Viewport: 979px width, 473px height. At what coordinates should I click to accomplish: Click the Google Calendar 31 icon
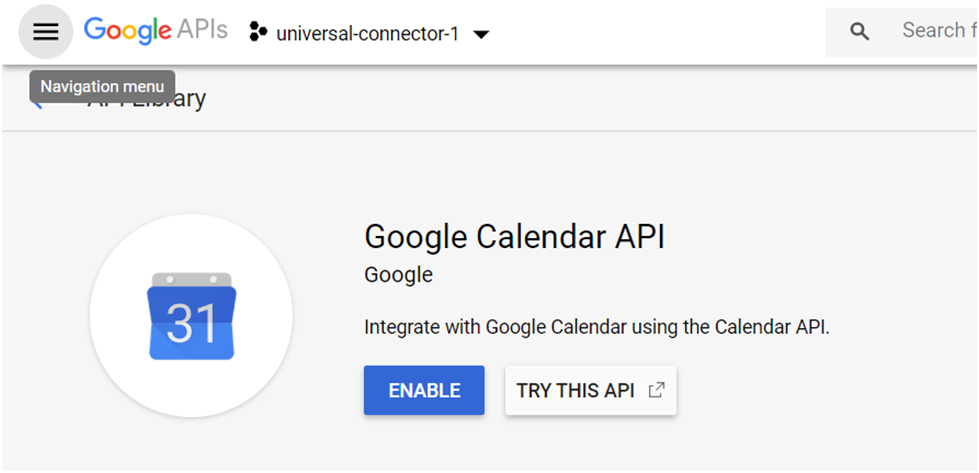tap(192, 316)
